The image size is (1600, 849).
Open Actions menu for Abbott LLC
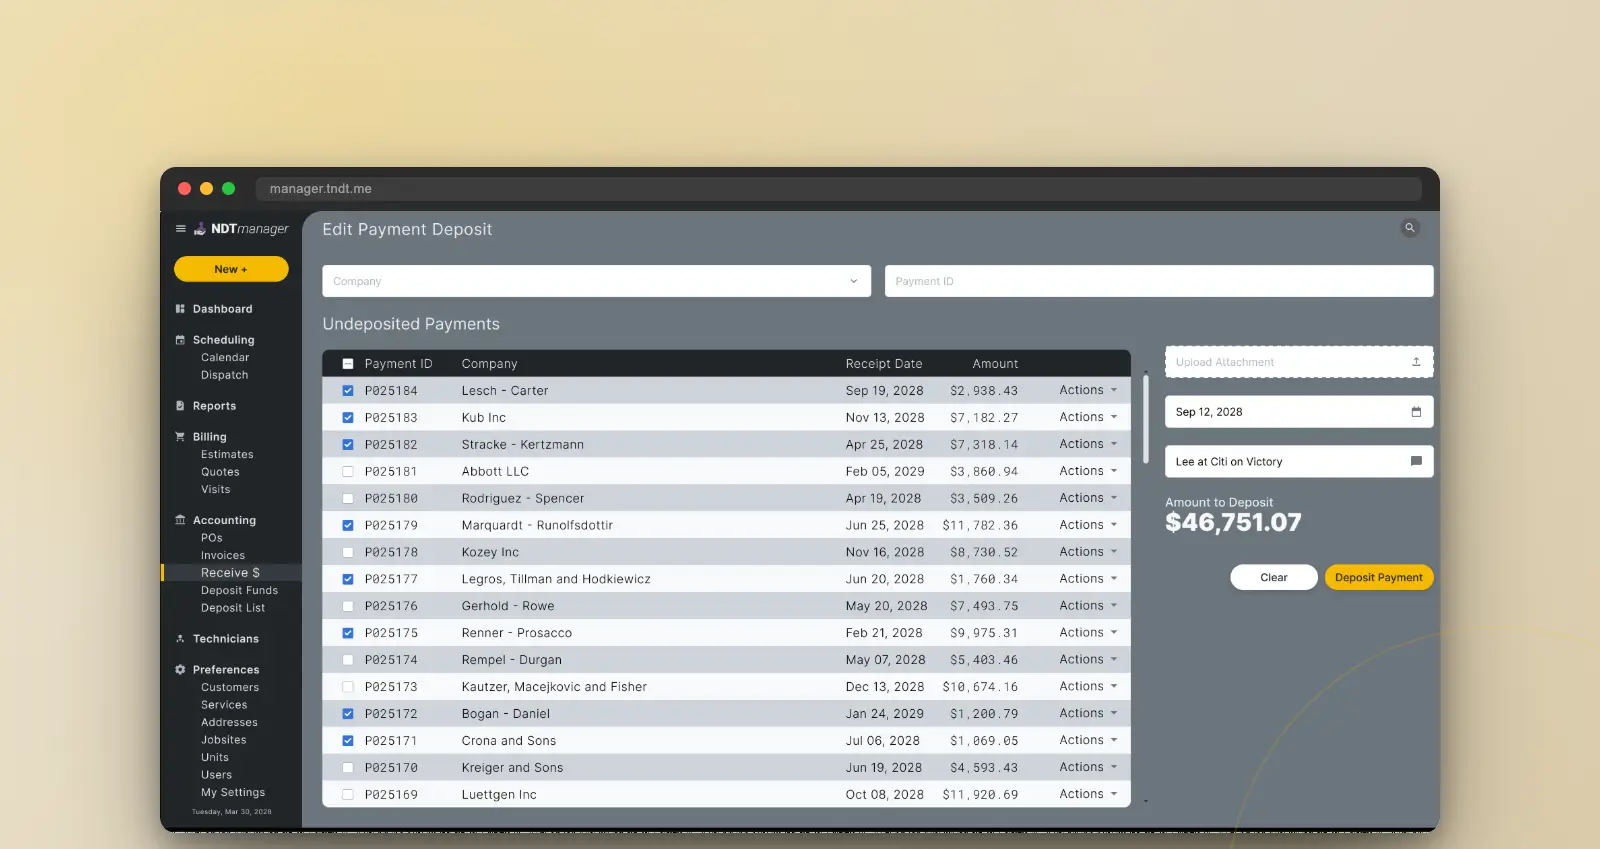click(x=1088, y=471)
